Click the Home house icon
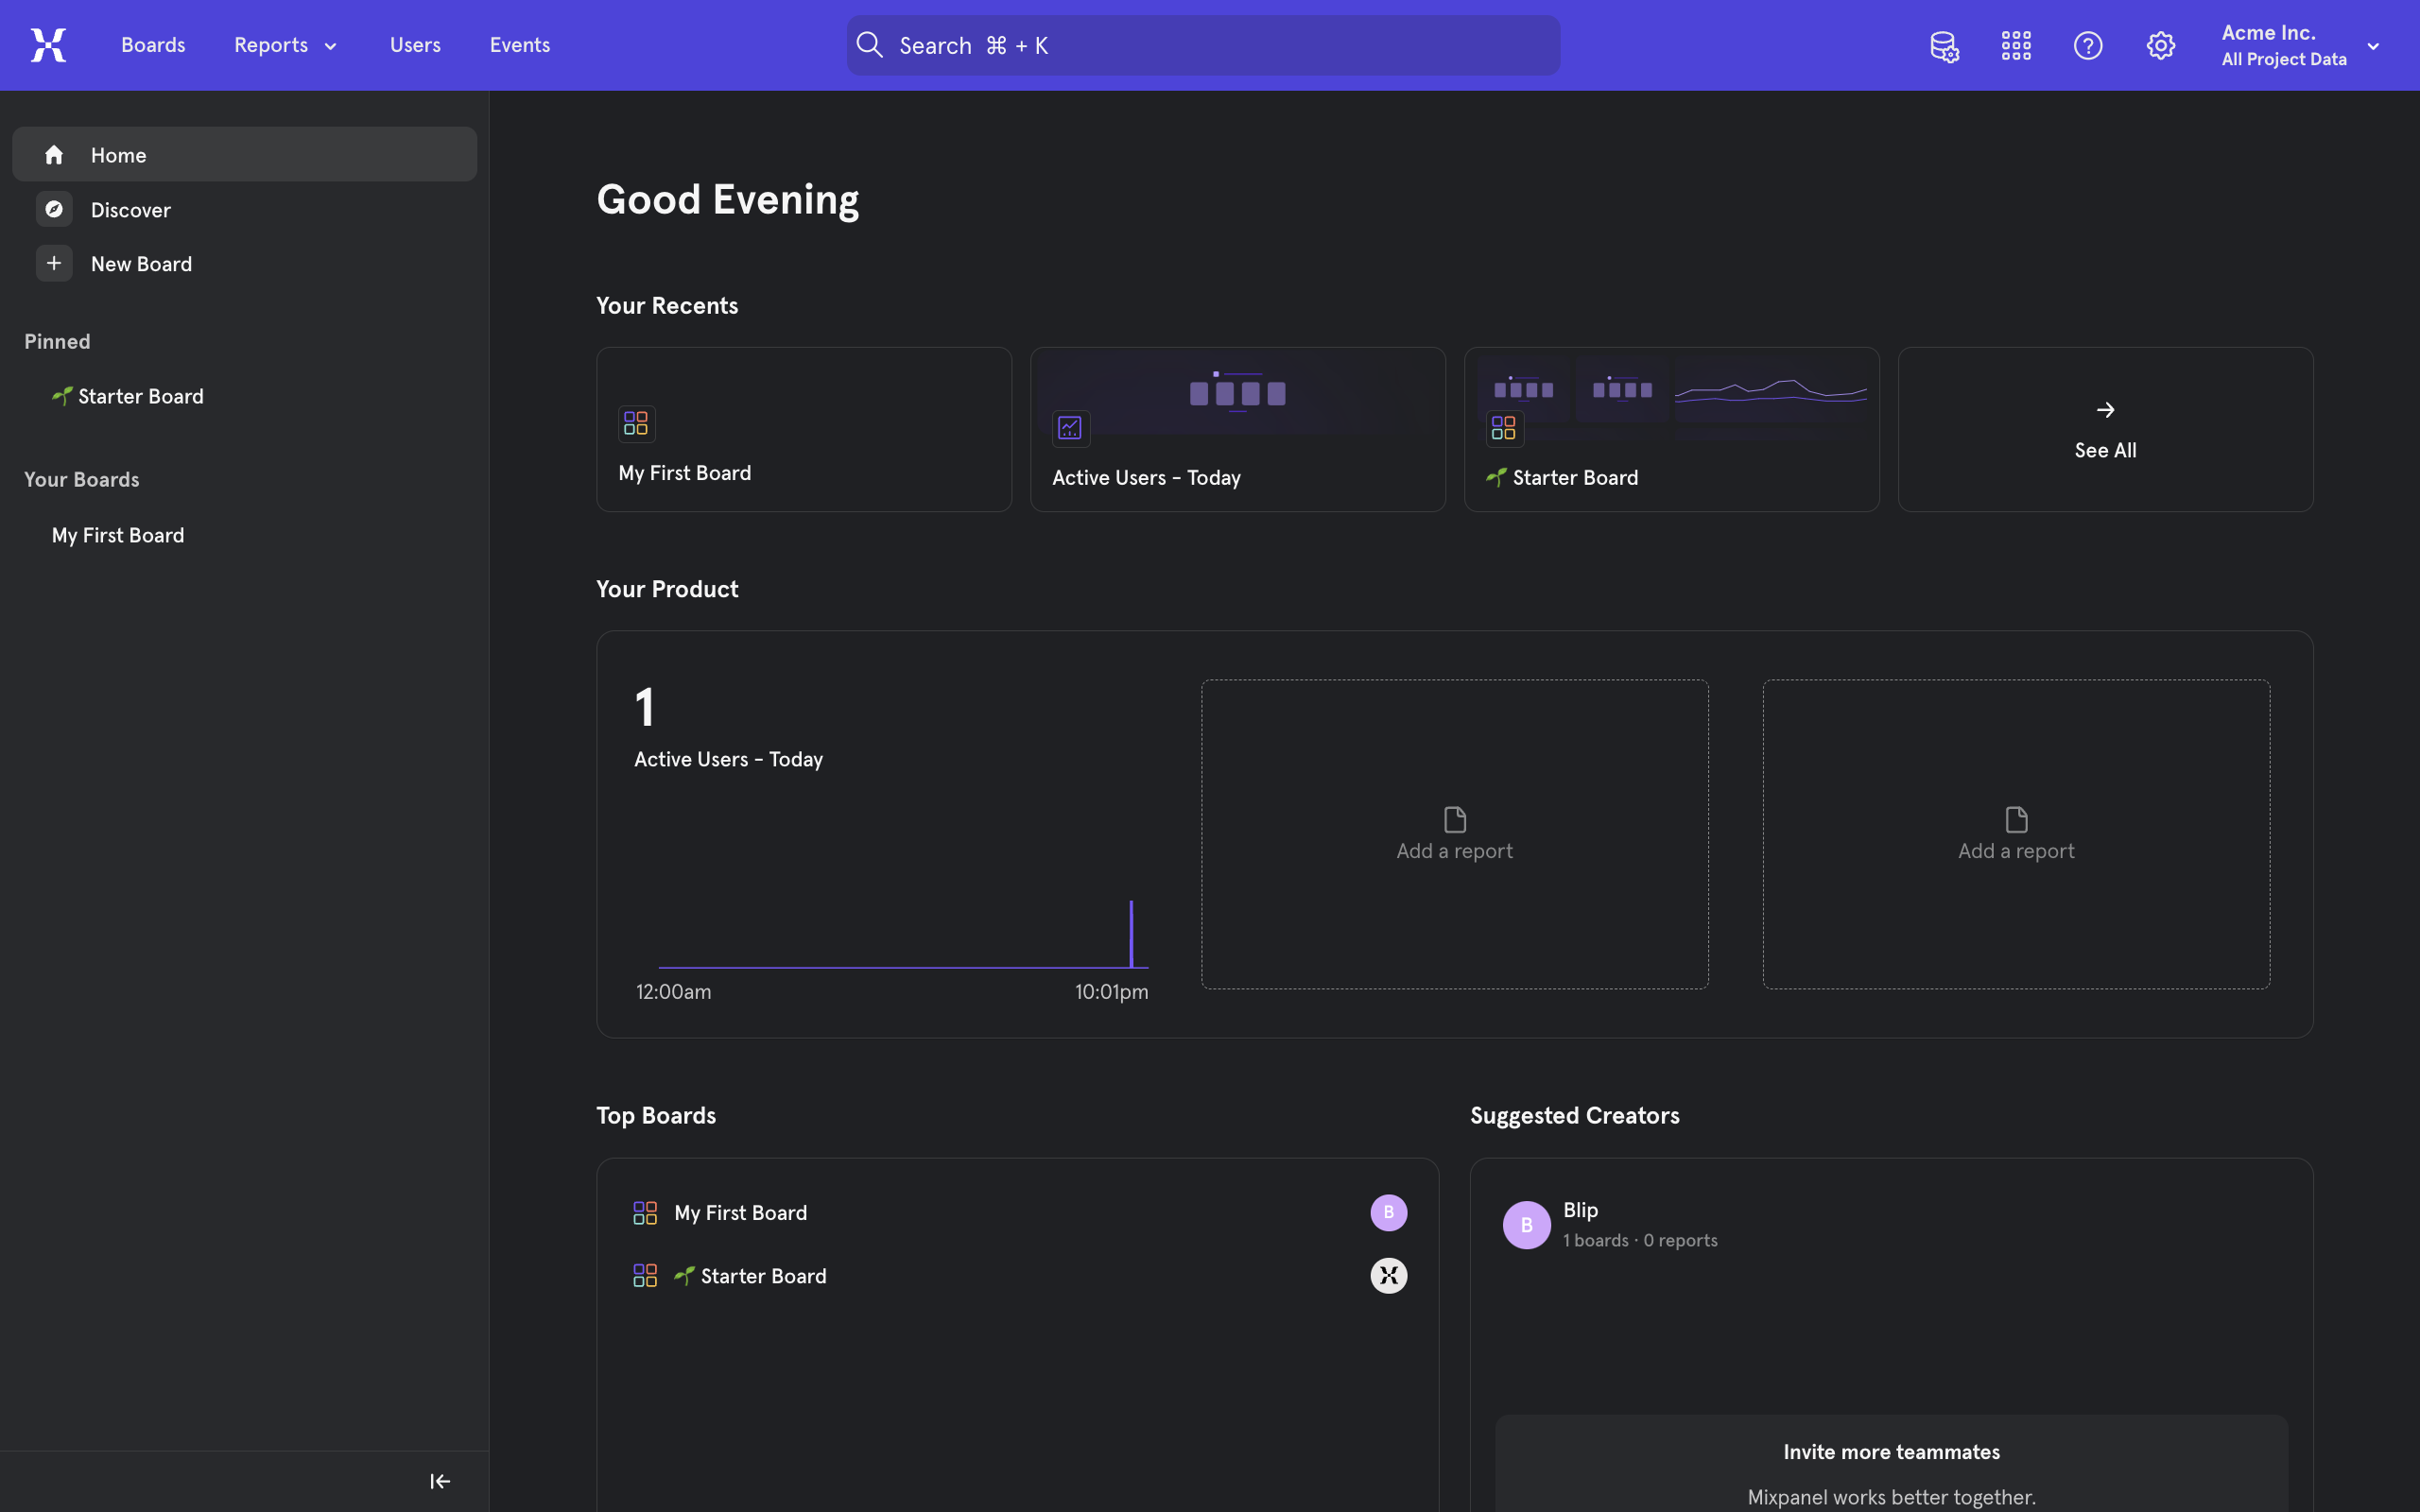This screenshot has height=1512, width=2420. tap(54, 154)
